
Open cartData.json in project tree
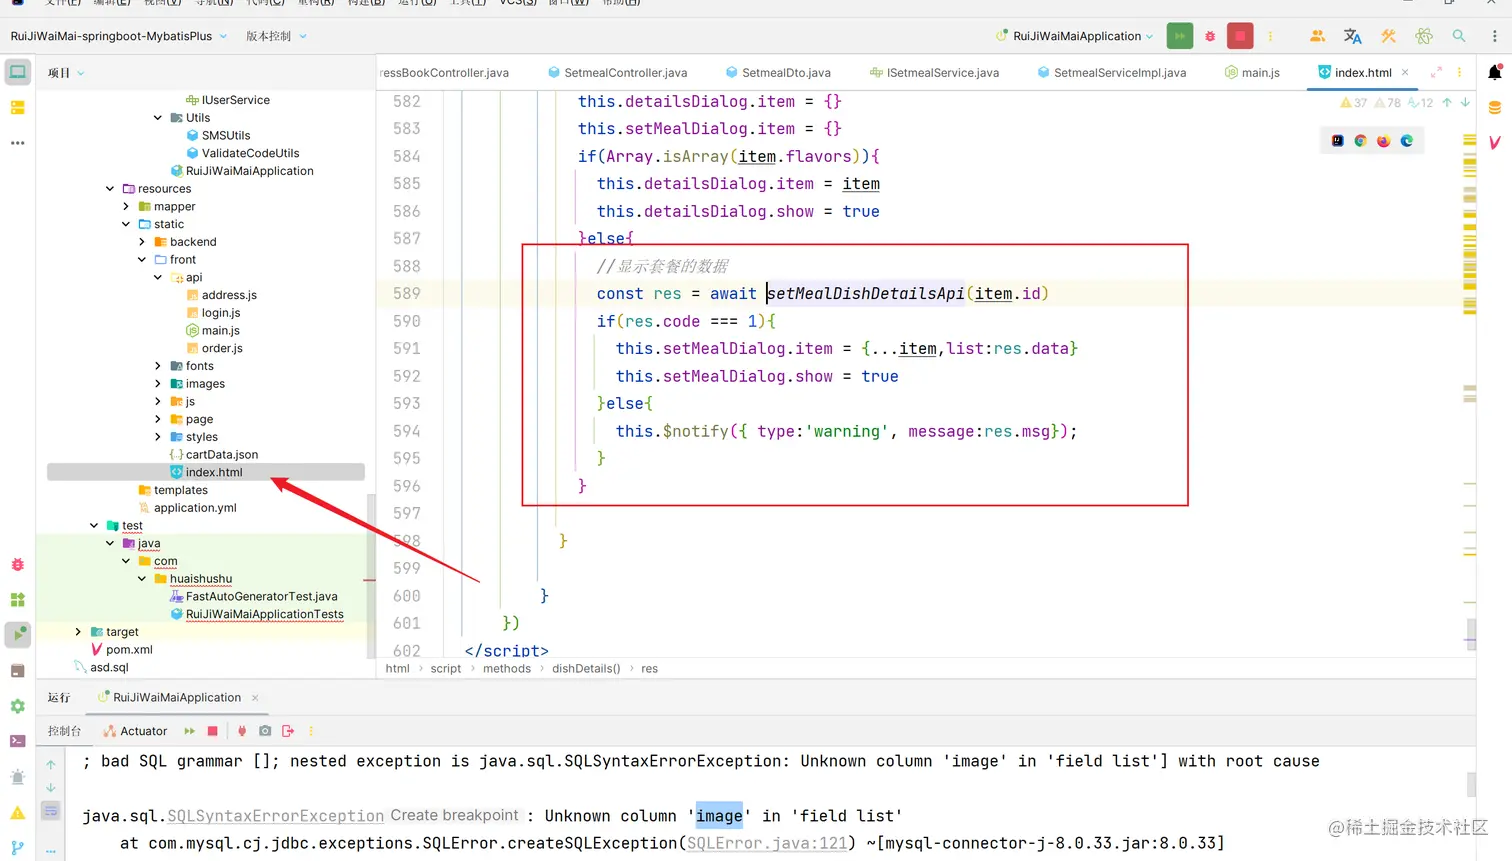click(221, 455)
